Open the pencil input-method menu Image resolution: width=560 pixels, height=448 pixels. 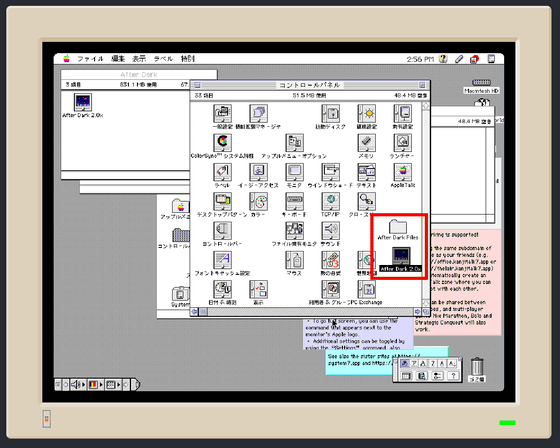(459, 59)
